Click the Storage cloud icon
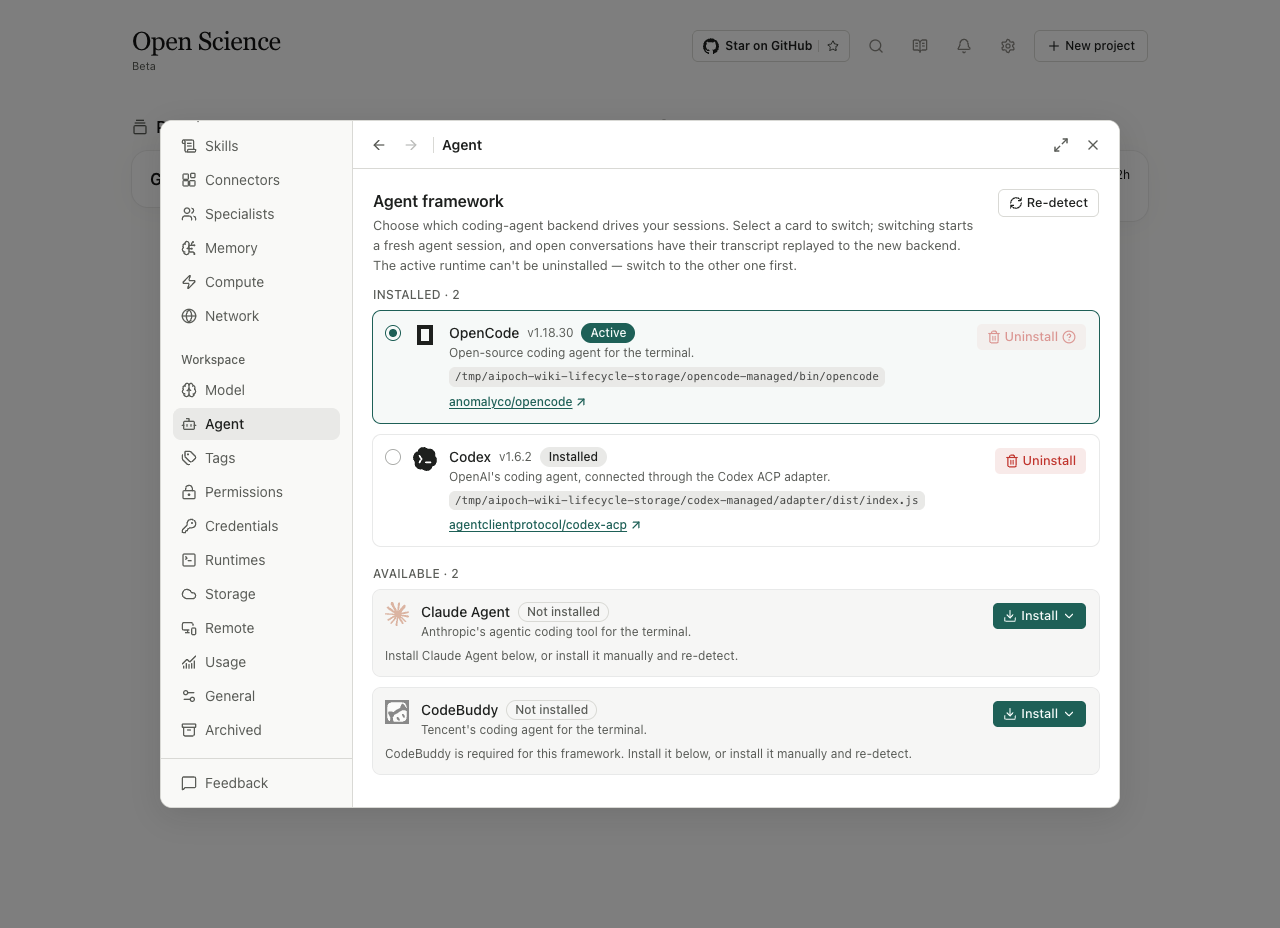The image size is (1280, 928). 189,594
